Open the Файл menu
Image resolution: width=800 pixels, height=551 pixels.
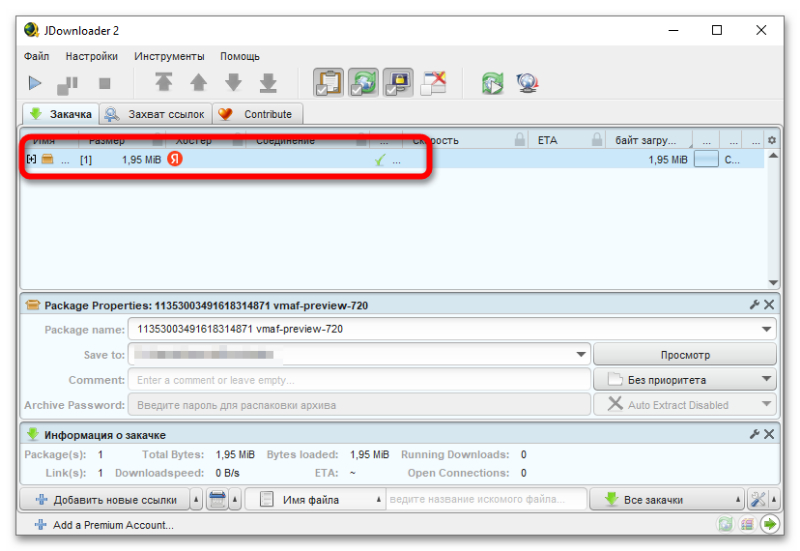tap(37, 56)
